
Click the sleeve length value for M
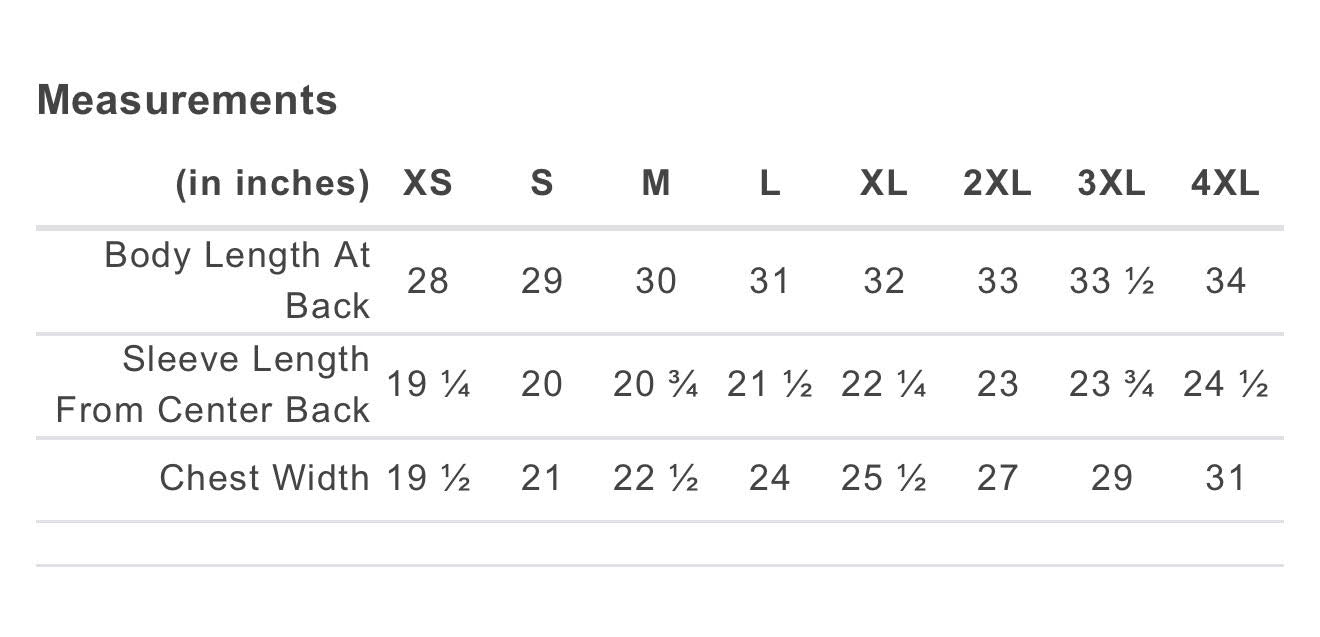656,384
